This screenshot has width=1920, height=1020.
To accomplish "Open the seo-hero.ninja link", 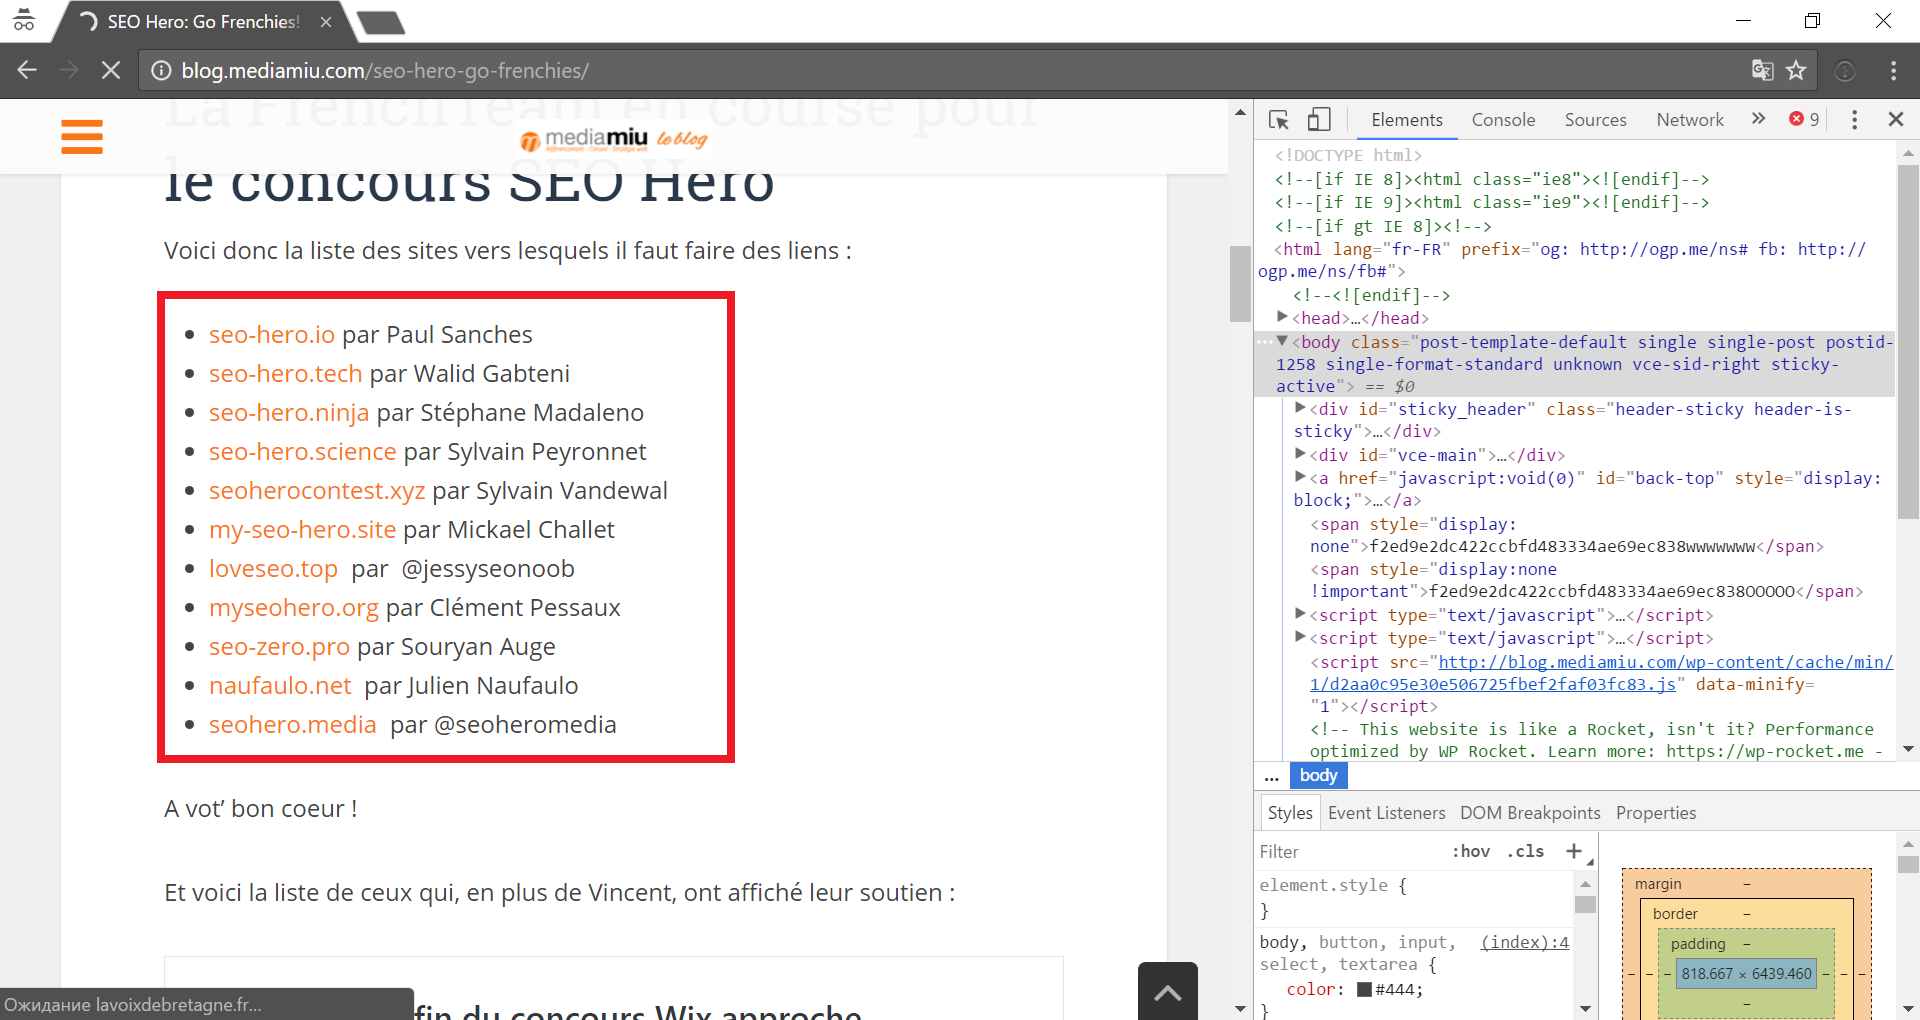I will click(289, 412).
